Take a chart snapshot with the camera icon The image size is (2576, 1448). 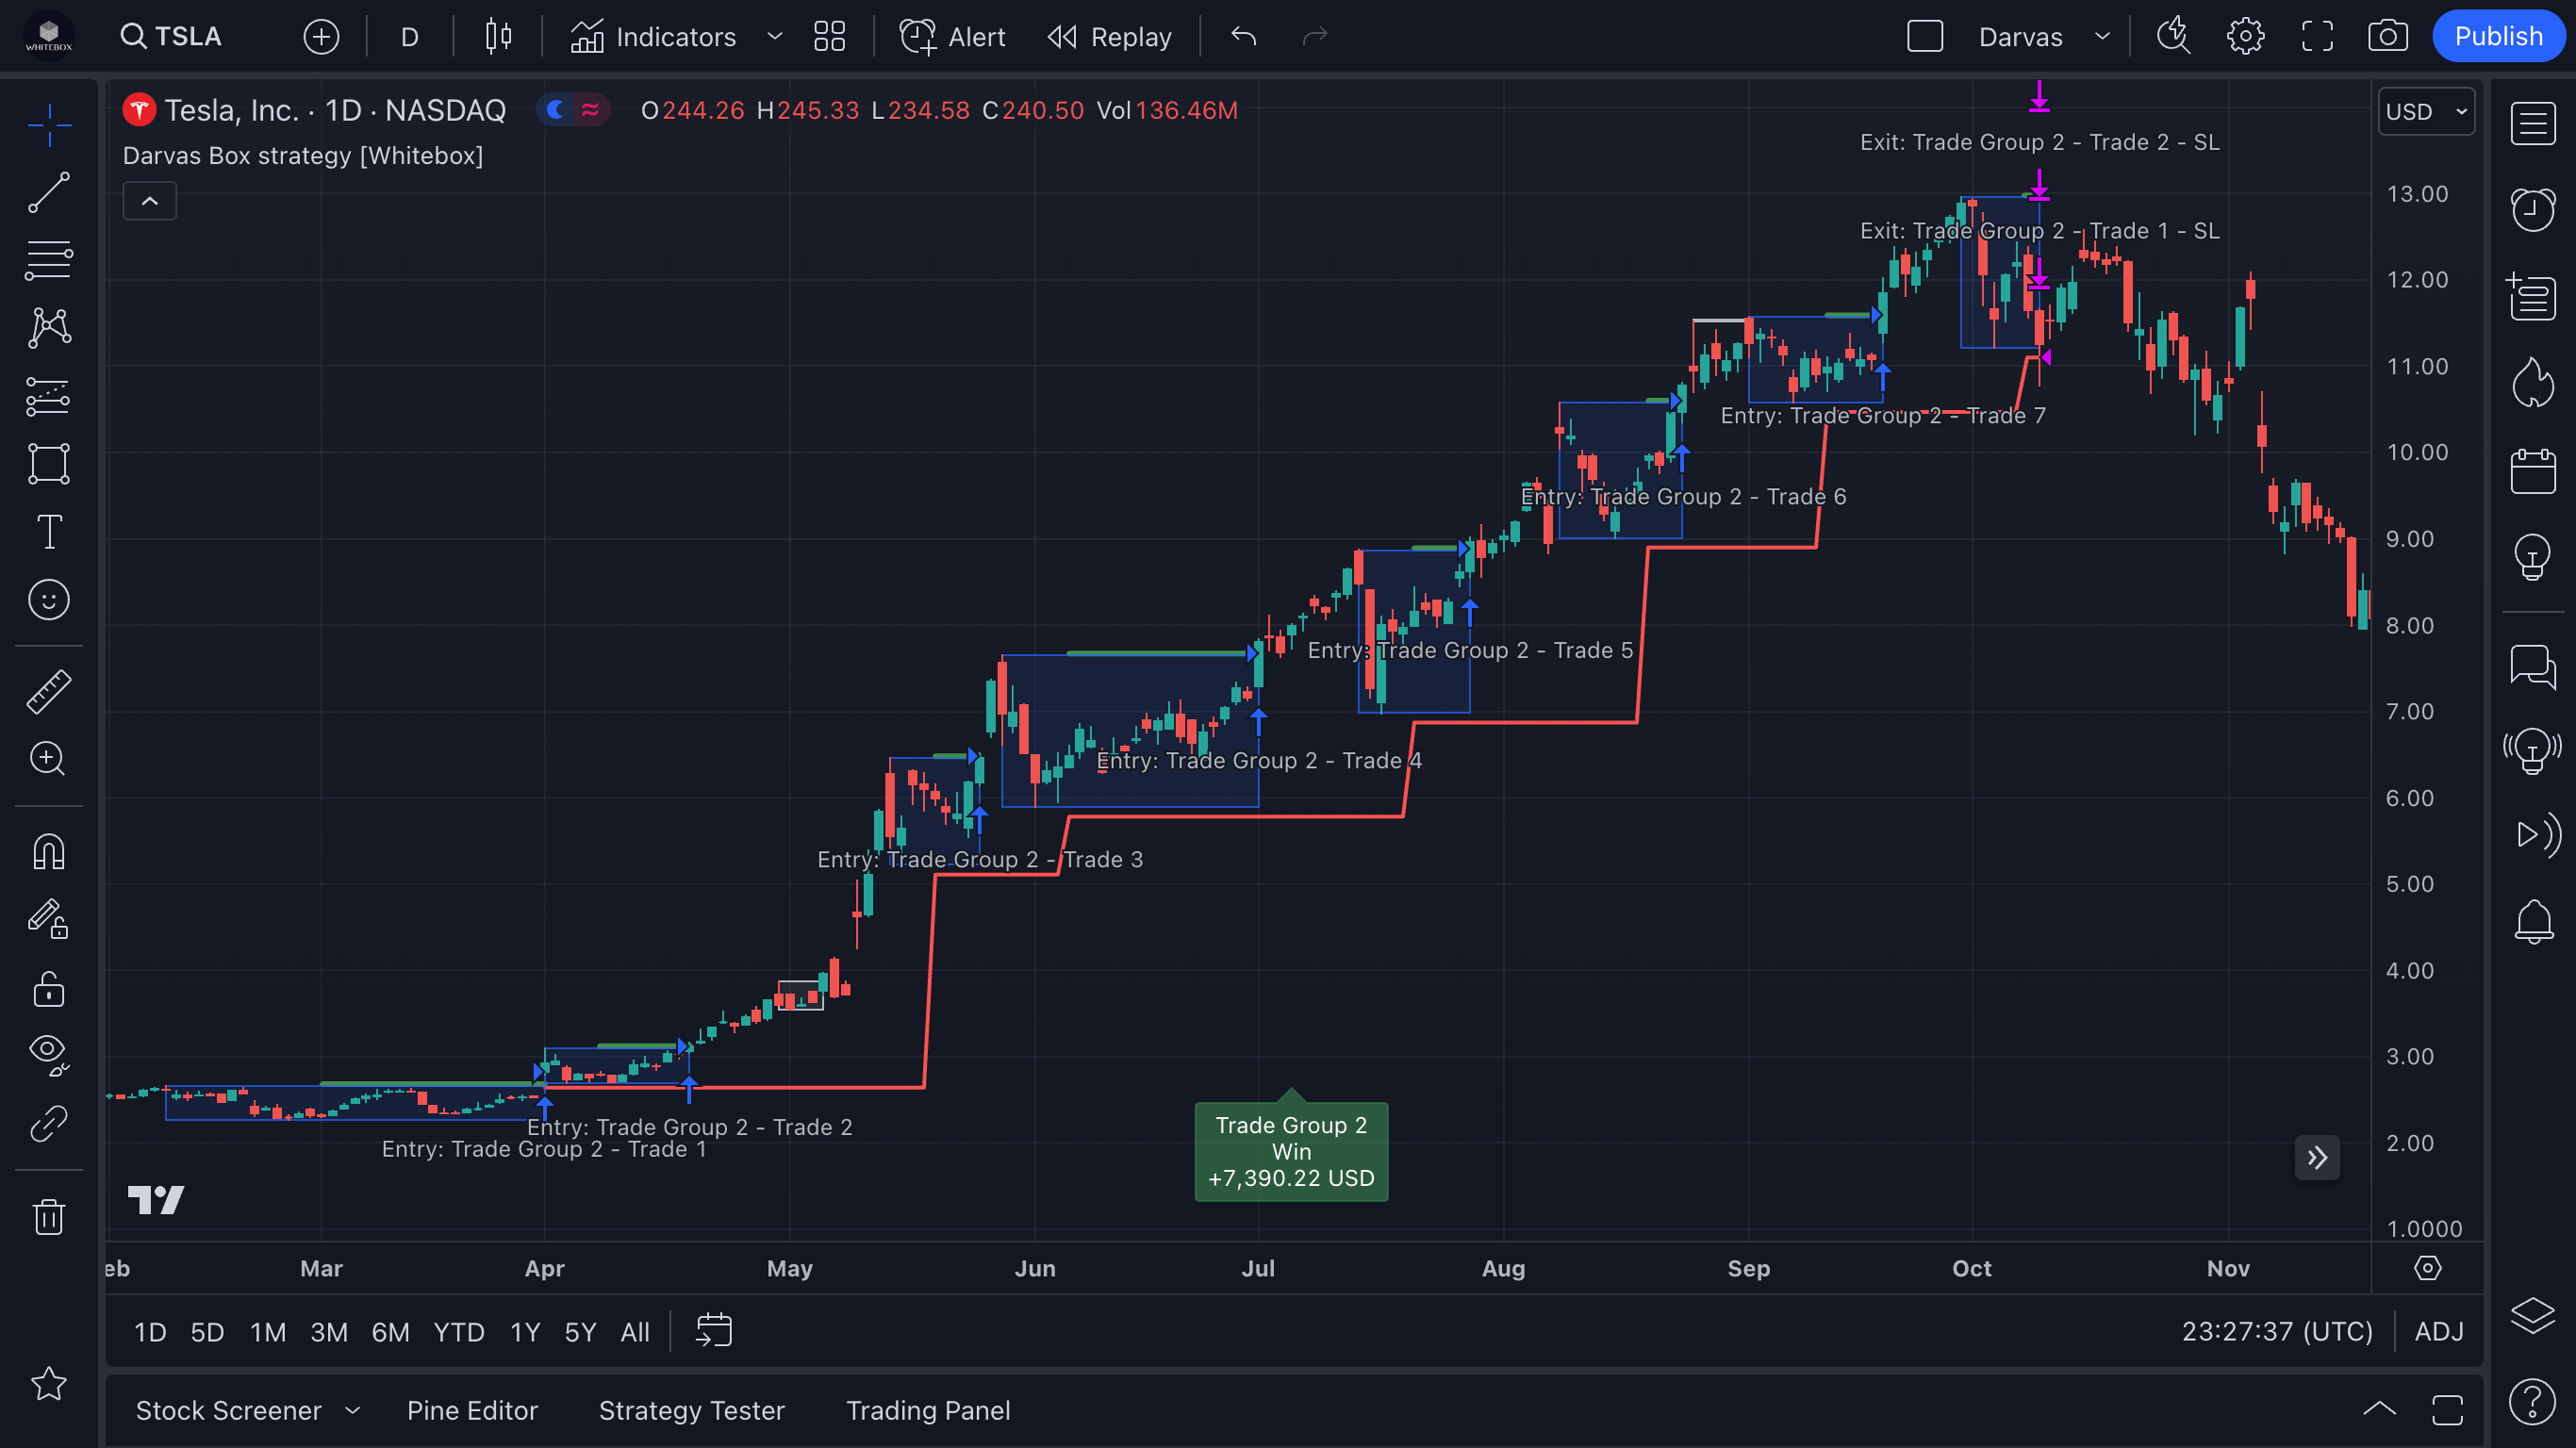[x=2389, y=35]
